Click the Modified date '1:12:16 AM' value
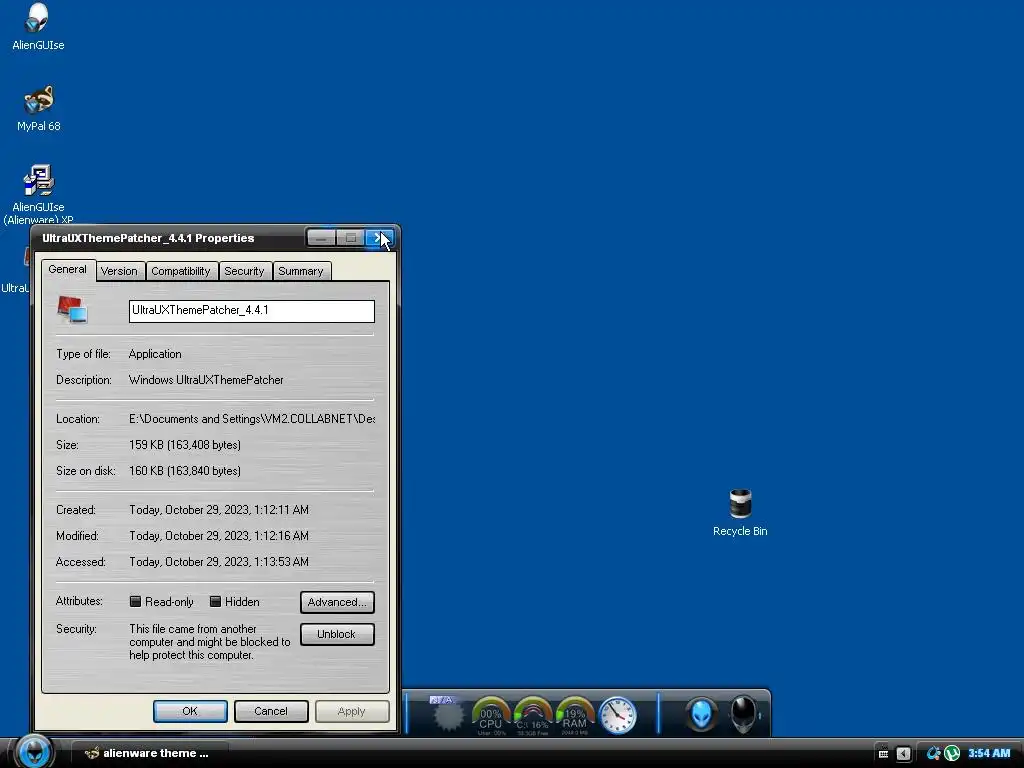Image resolution: width=1024 pixels, height=768 pixels. click(219, 536)
